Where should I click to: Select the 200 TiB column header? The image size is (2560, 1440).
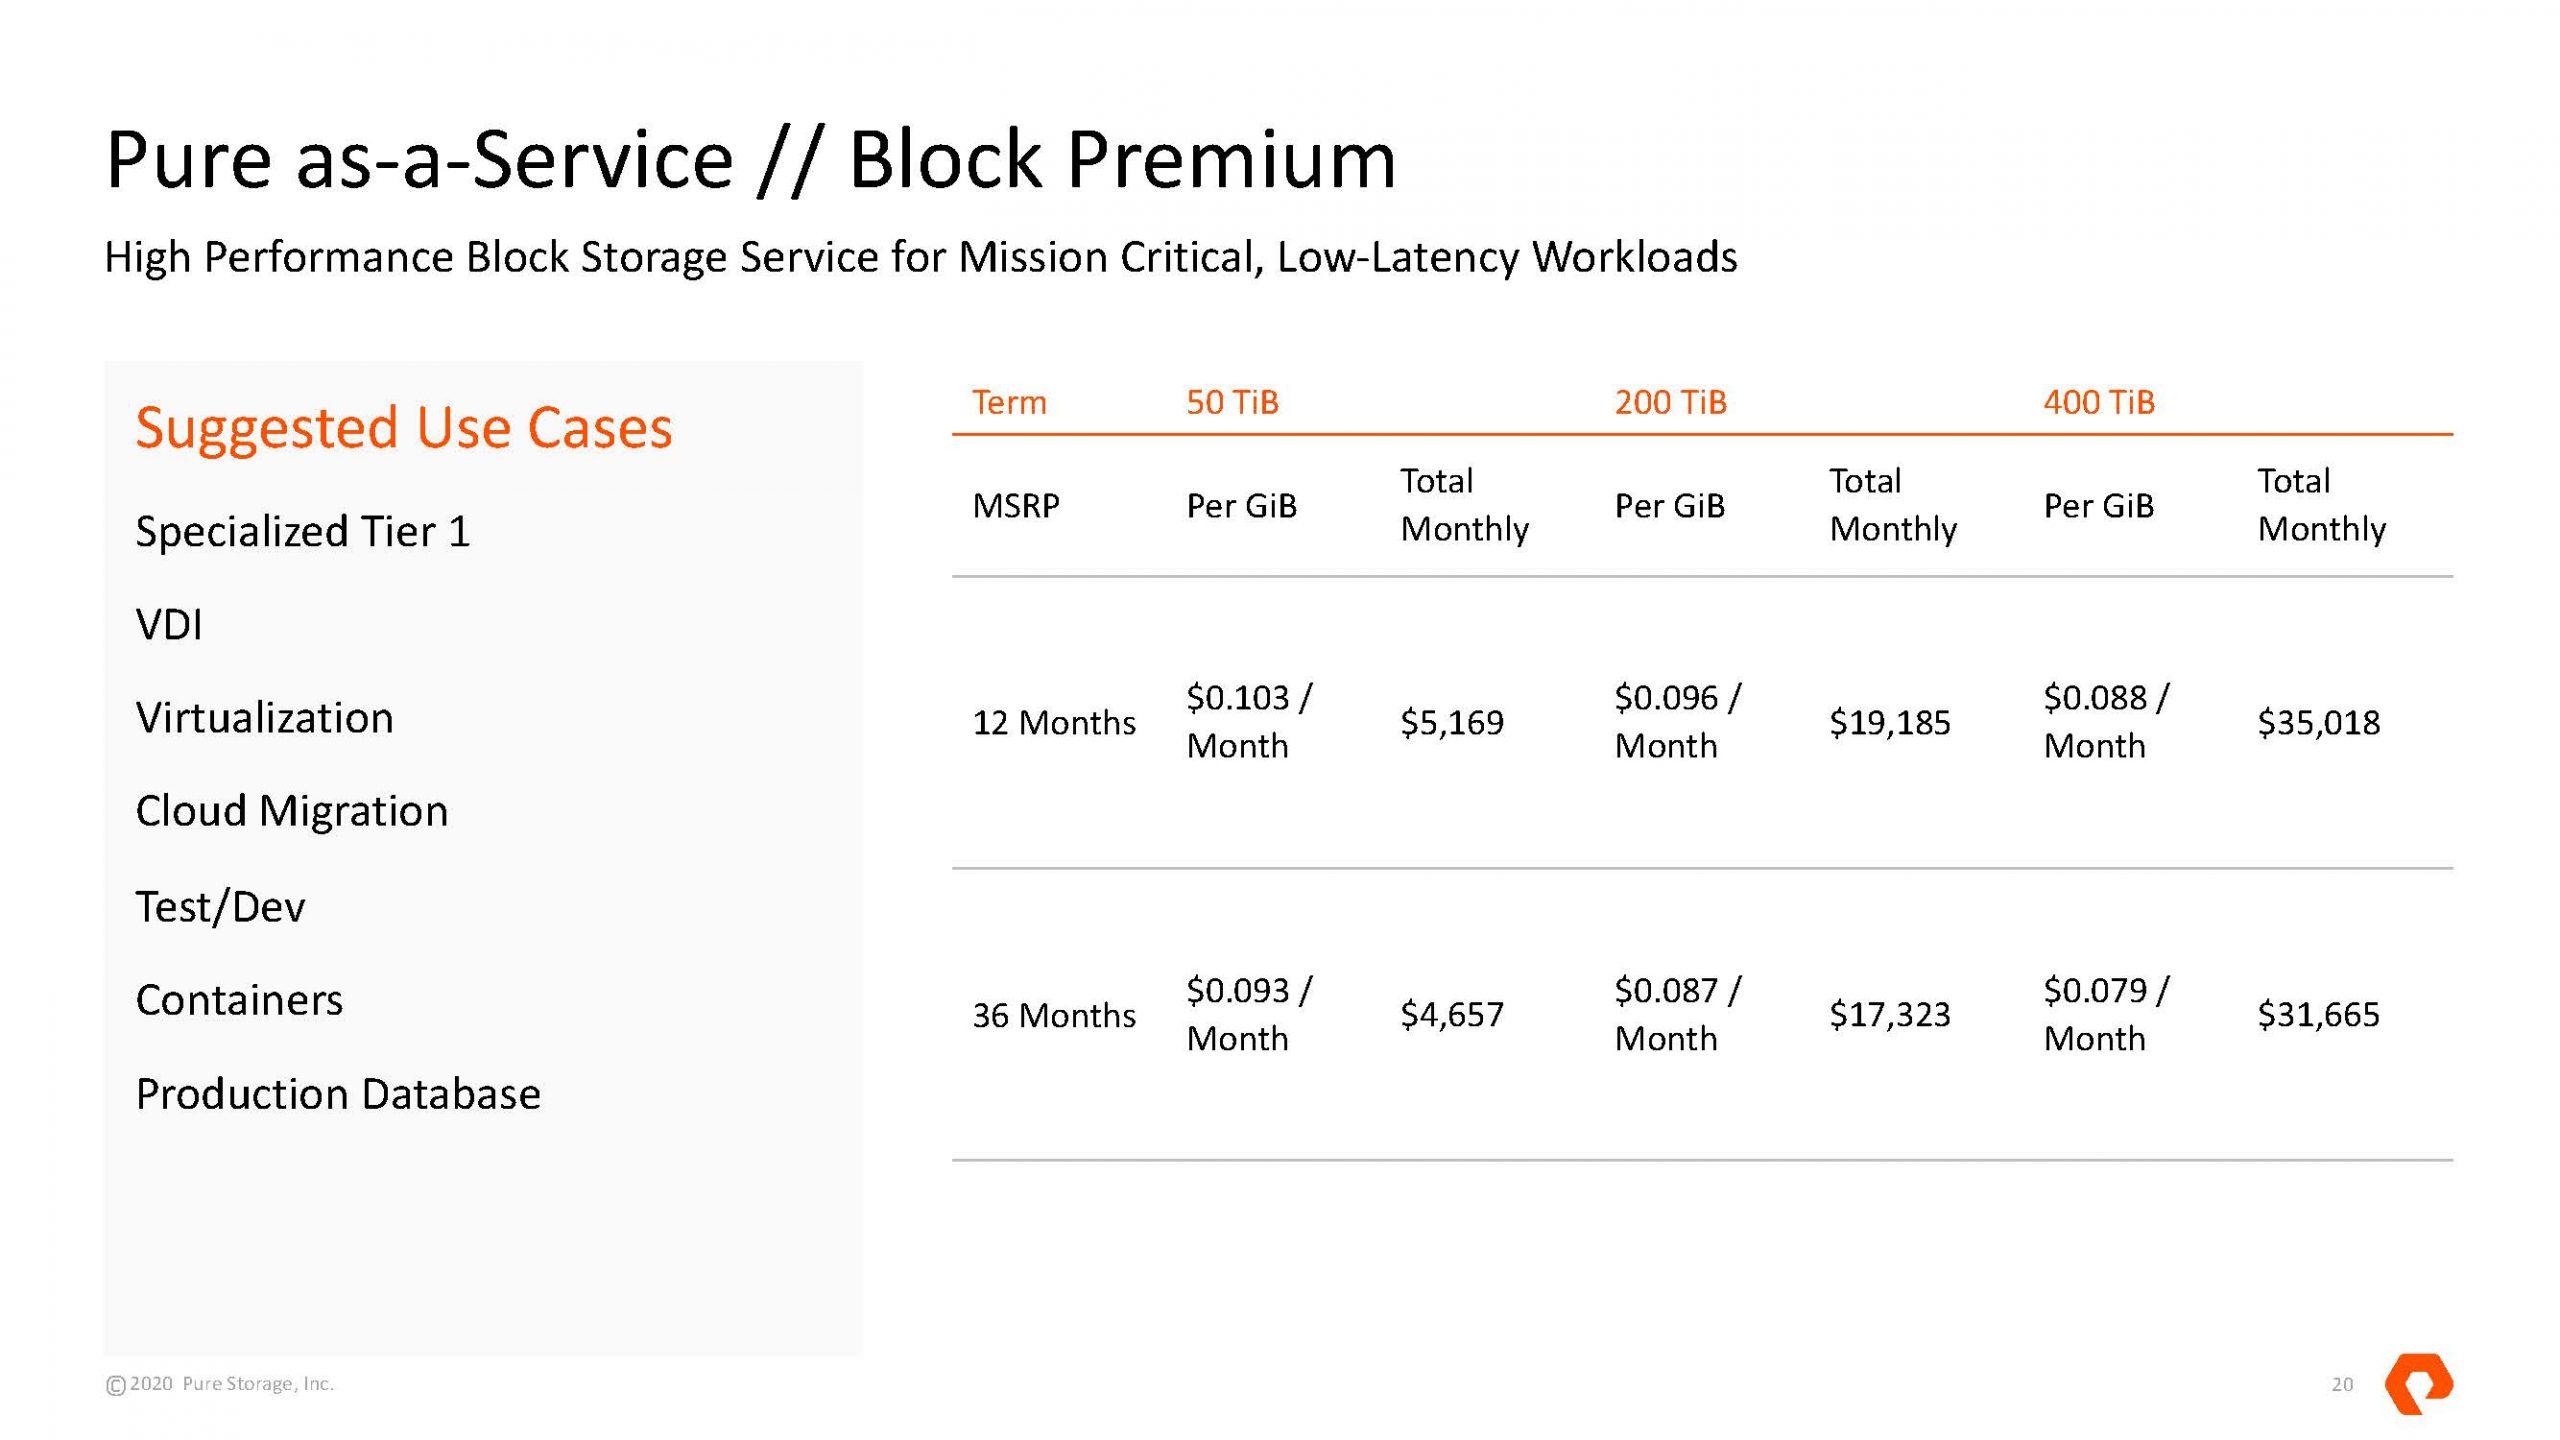pyautogui.click(x=1670, y=402)
